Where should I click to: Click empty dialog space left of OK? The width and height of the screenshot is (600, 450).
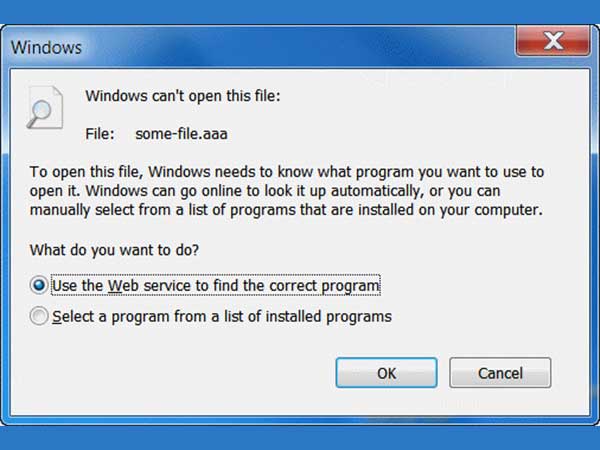172,373
